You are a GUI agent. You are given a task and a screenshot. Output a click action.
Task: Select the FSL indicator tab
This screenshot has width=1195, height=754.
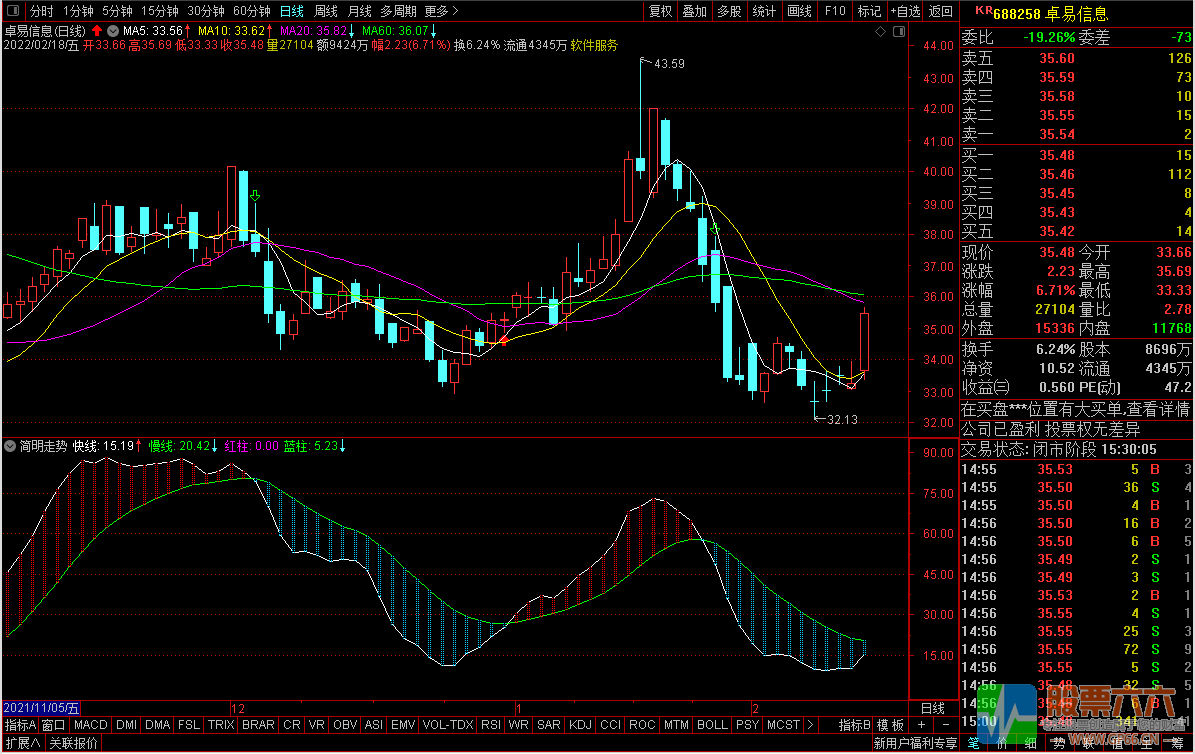[188, 725]
